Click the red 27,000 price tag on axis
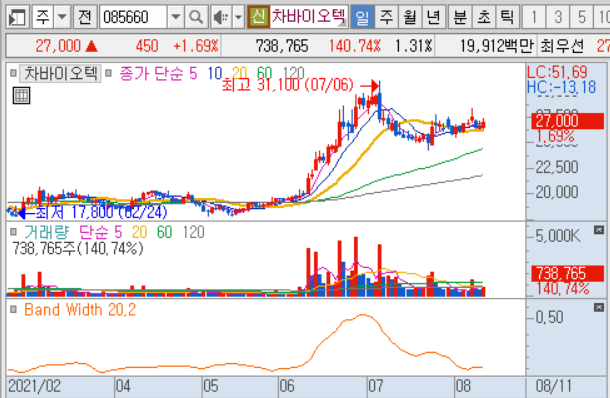Image resolution: width=610 pixels, height=398 pixels. [568, 121]
